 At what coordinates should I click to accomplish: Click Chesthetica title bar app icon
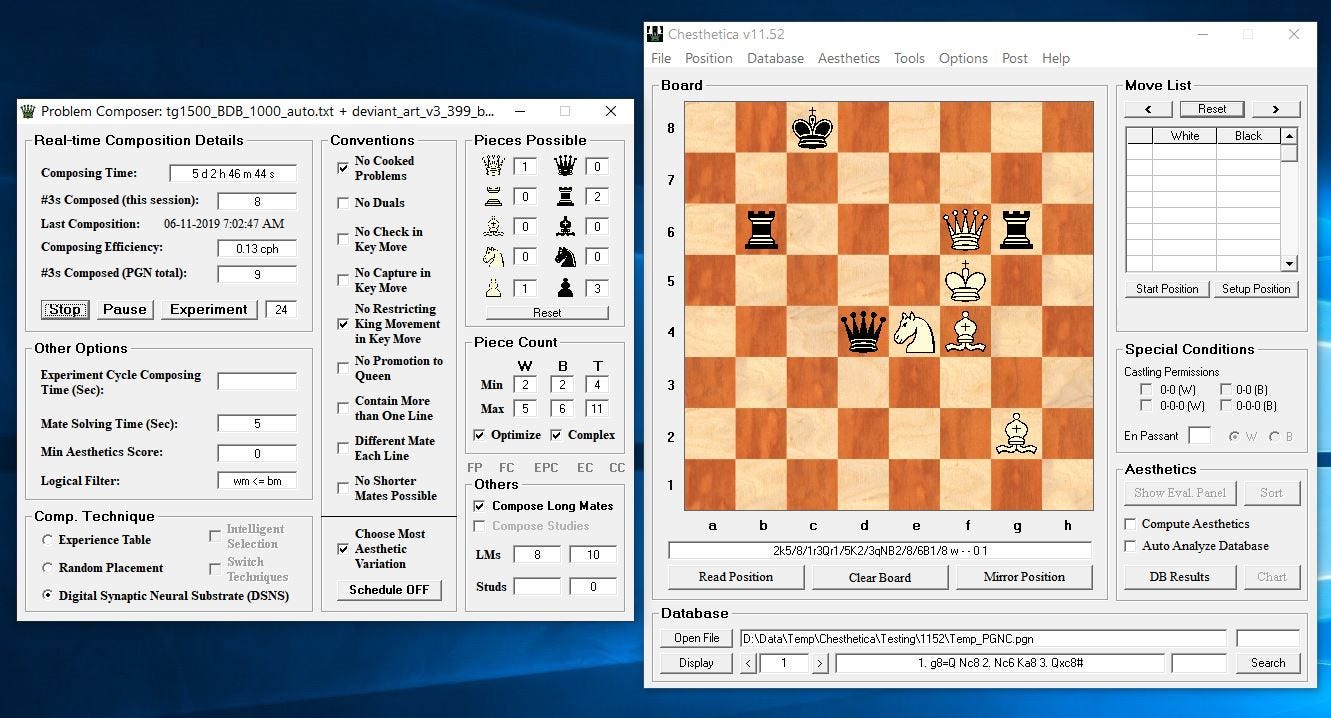(654, 34)
